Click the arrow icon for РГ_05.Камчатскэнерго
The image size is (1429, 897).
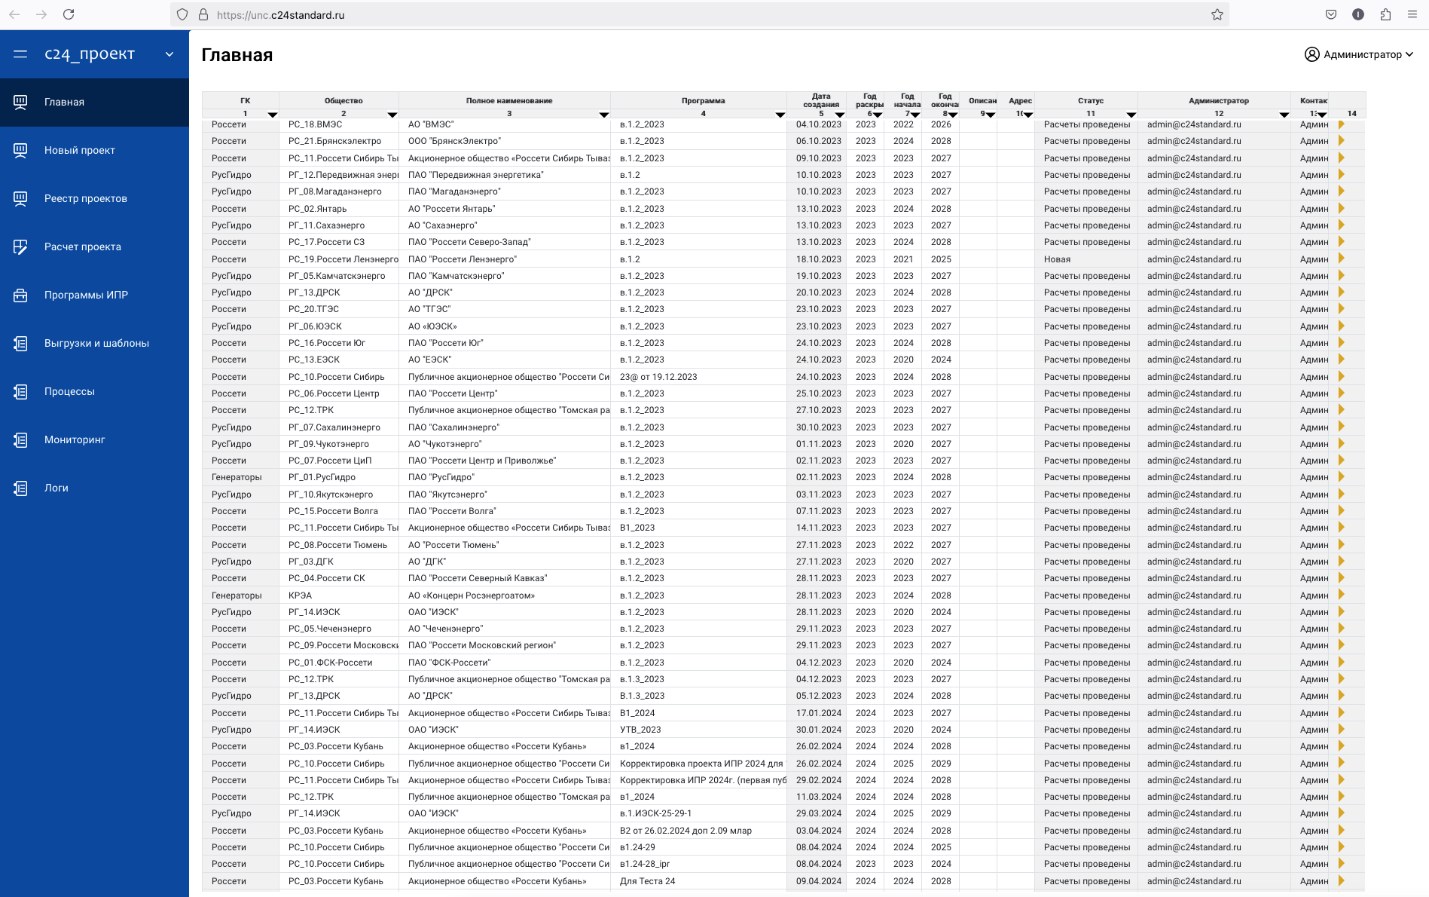[1341, 276]
